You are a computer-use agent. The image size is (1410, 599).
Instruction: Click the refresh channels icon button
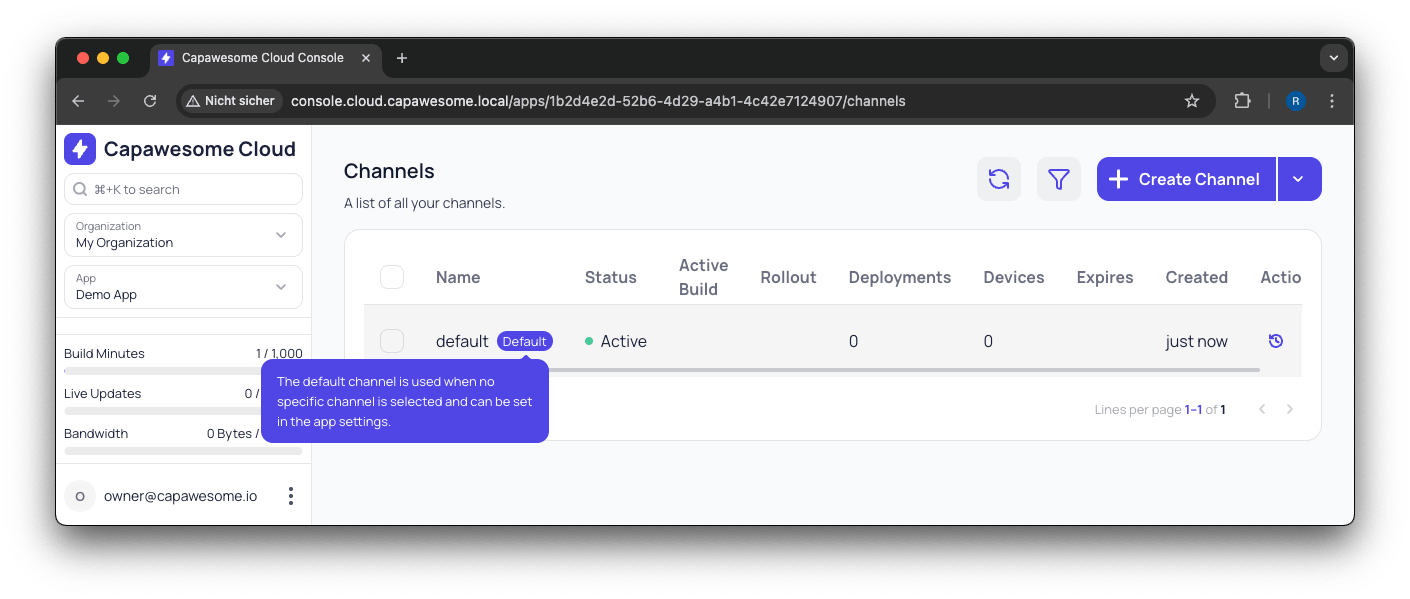click(x=998, y=179)
